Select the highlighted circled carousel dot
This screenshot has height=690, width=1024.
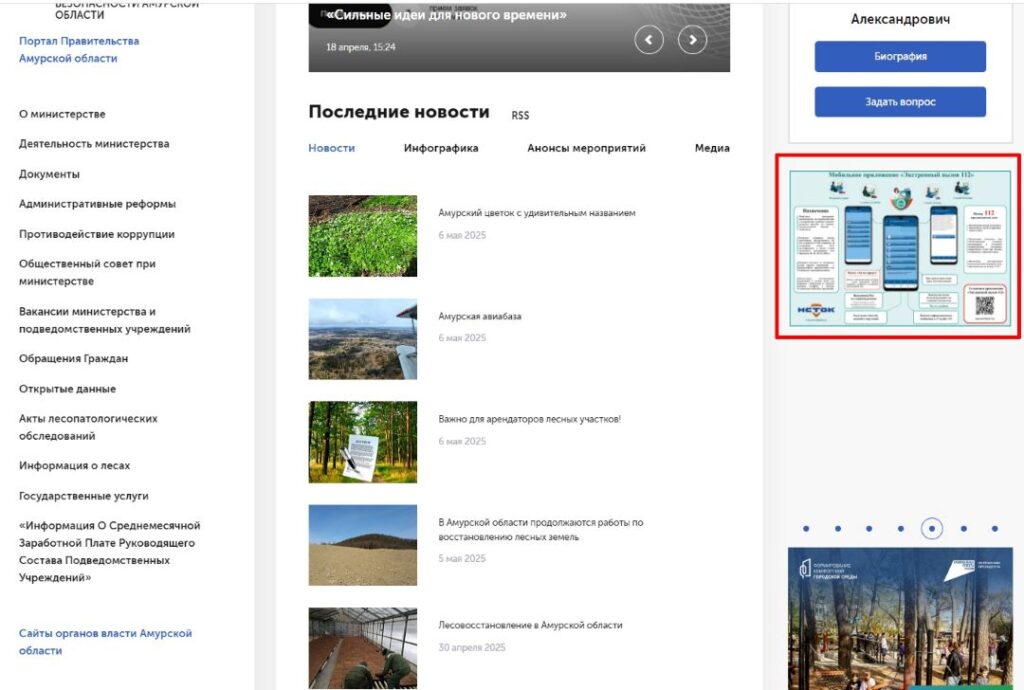coord(932,529)
